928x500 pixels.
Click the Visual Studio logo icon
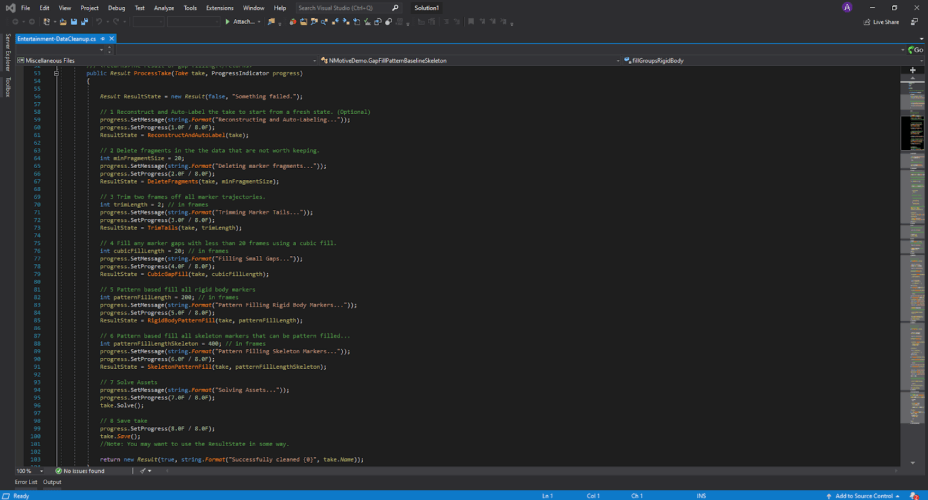click(x=10, y=8)
